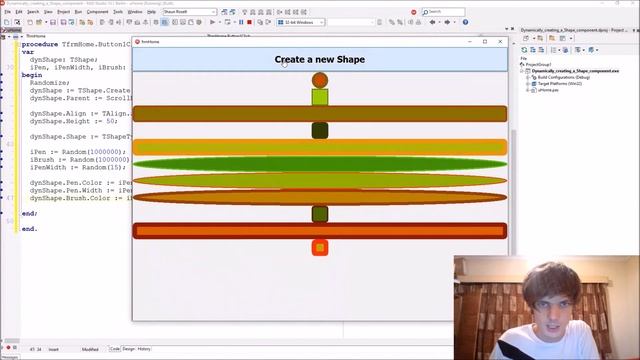
Task: Click the IDE search input field
Action: 444,12
